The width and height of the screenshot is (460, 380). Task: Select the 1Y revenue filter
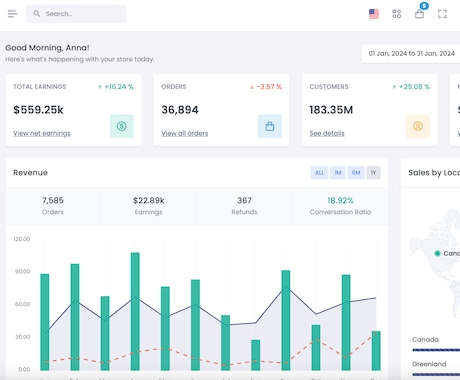(x=373, y=173)
